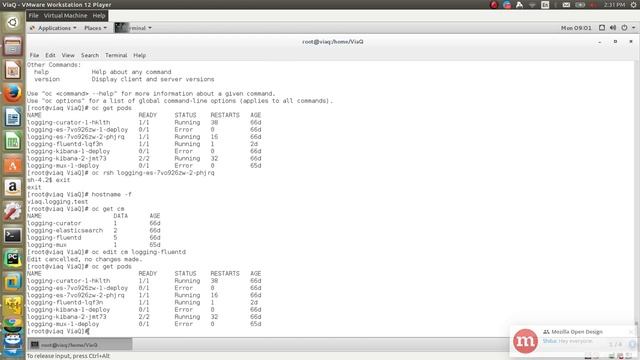Open the terminal View menu

(x=68, y=55)
